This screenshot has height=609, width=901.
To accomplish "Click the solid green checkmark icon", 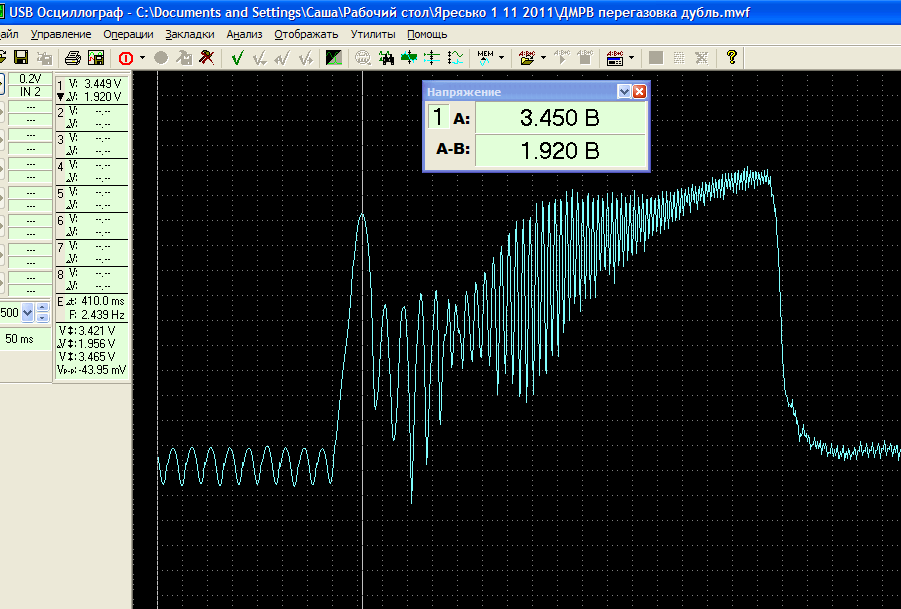I will [x=237, y=57].
